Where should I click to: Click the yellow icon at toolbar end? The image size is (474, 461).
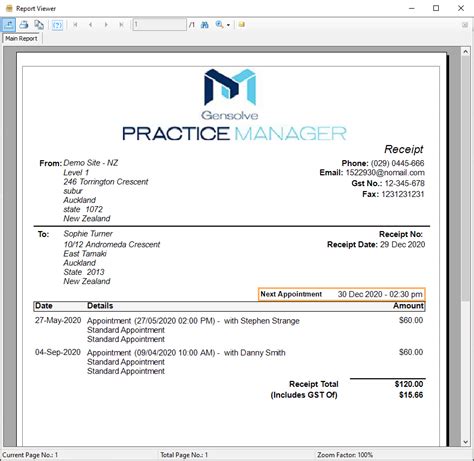(242, 24)
